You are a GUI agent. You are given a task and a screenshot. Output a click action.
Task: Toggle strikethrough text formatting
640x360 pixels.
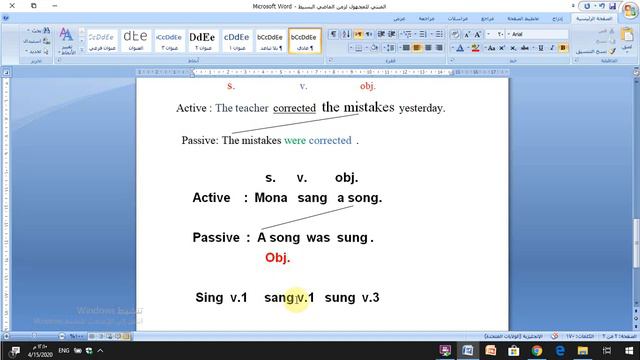pyautogui.click(x=524, y=48)
